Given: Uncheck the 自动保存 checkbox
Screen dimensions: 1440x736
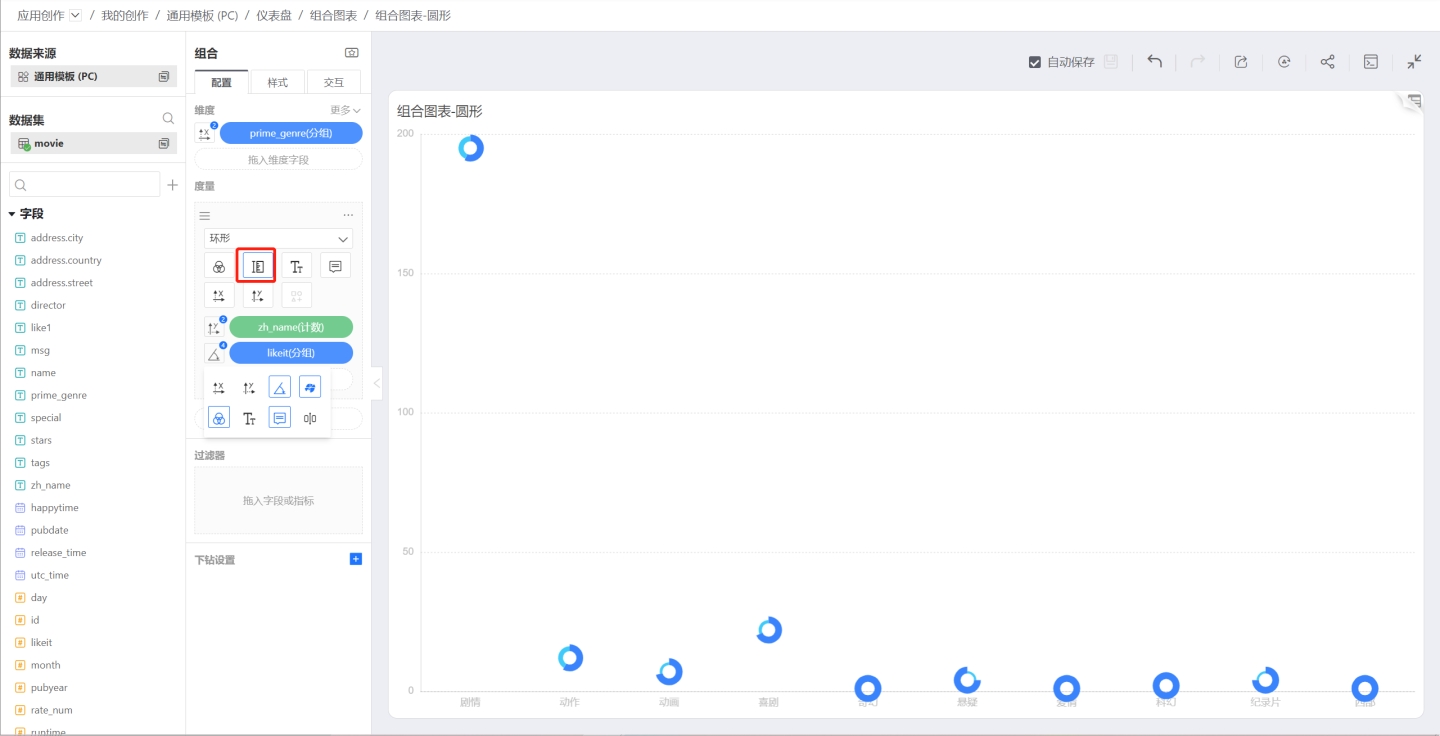Looking at the screenshot, I should (x=1035, y=62).
